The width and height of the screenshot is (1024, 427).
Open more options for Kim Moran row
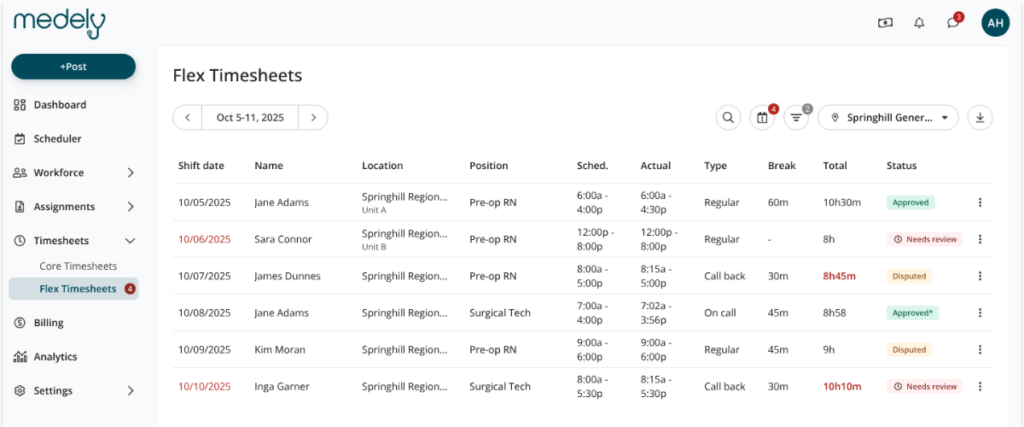pos(980,349)
